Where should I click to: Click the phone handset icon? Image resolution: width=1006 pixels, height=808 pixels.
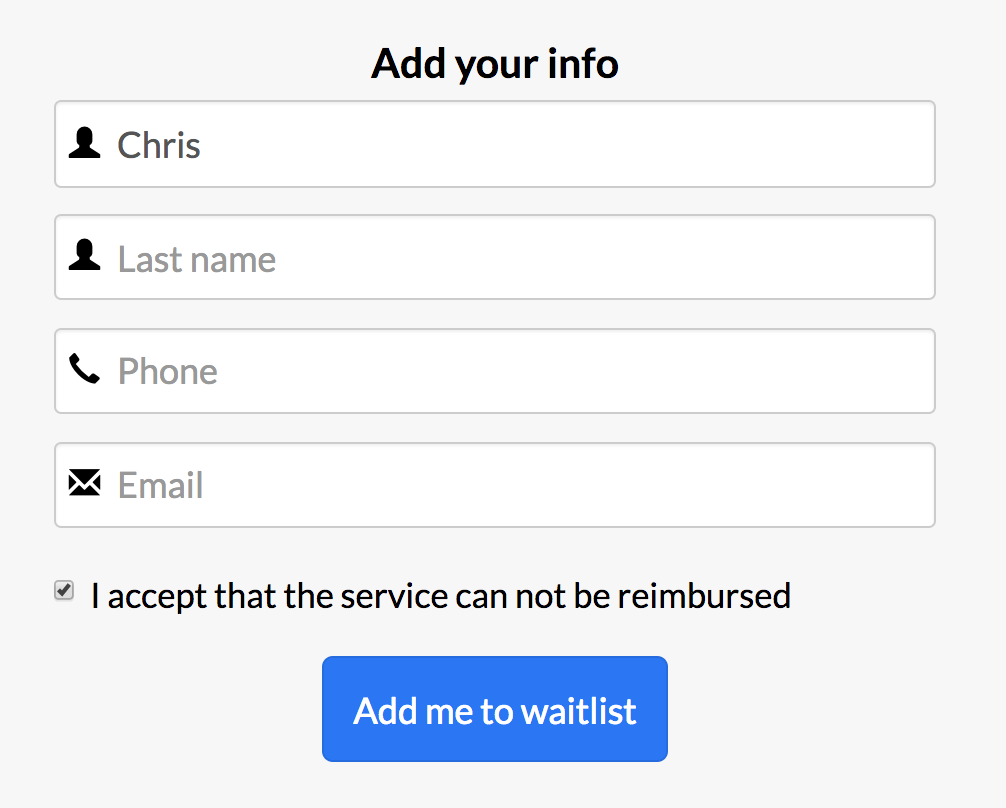point(85,368)
